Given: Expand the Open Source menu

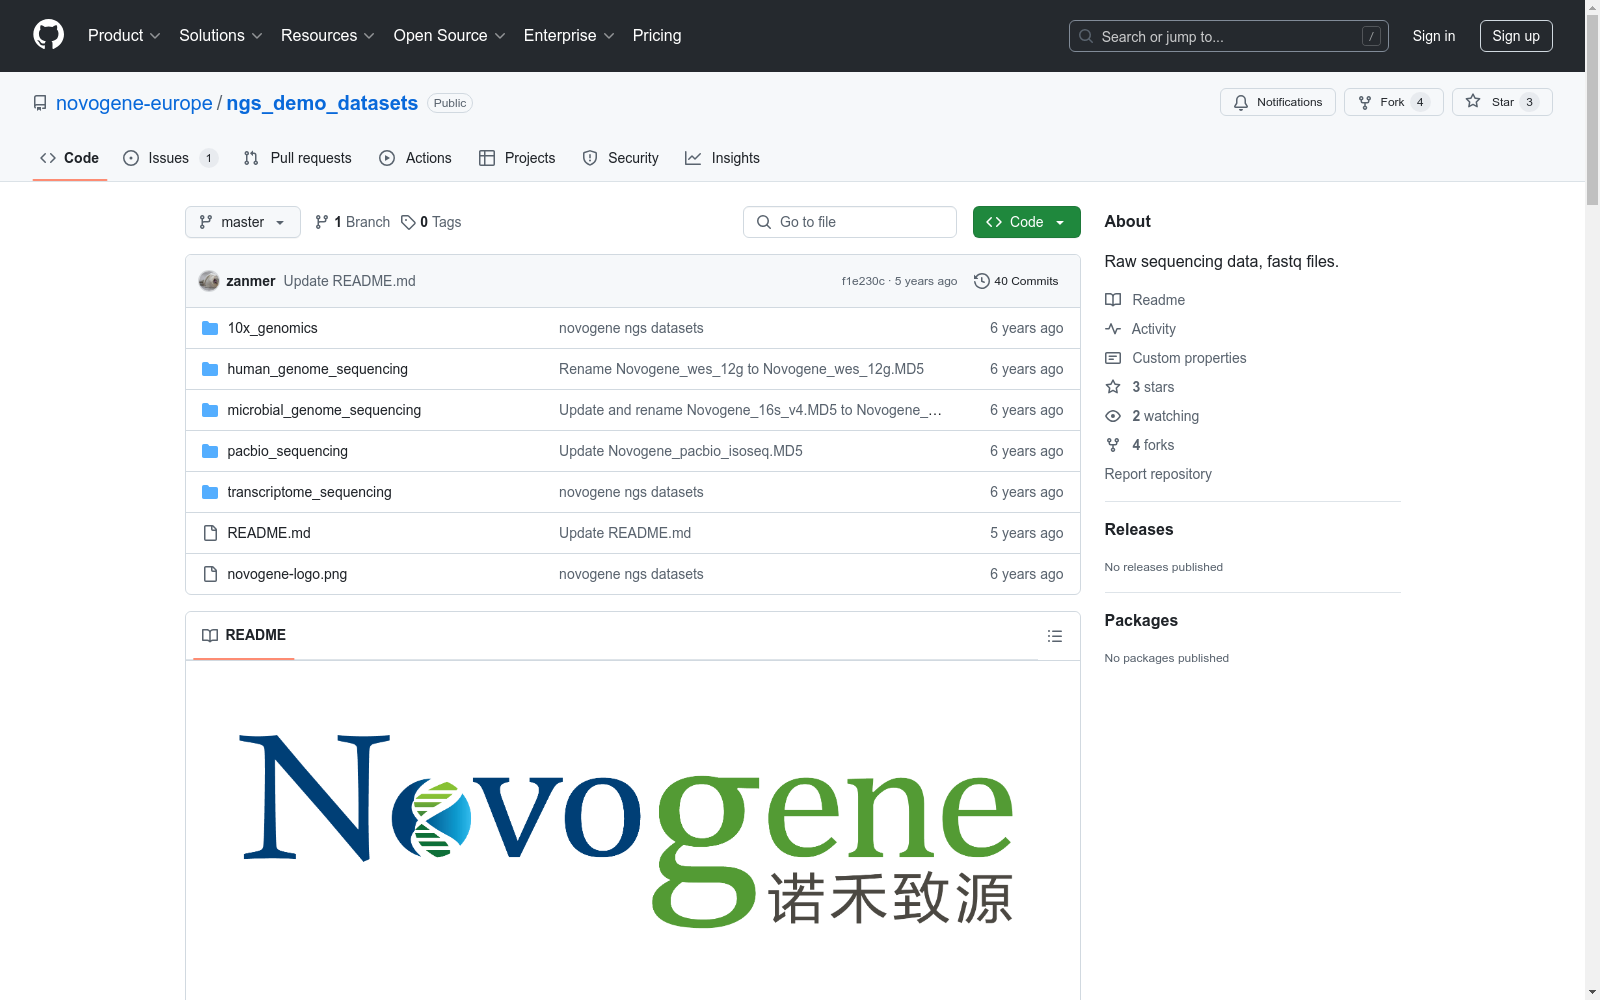Looking at the screenshot, I should point(450,36).
